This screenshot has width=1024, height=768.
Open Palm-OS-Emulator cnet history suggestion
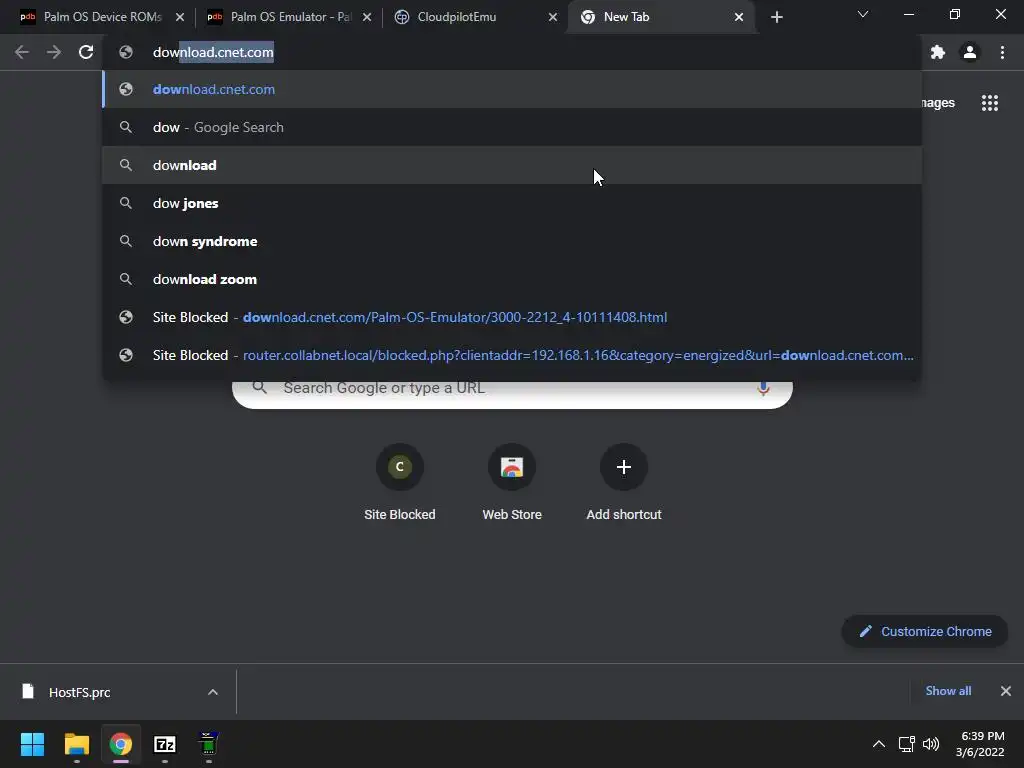[x=512, y=317]
